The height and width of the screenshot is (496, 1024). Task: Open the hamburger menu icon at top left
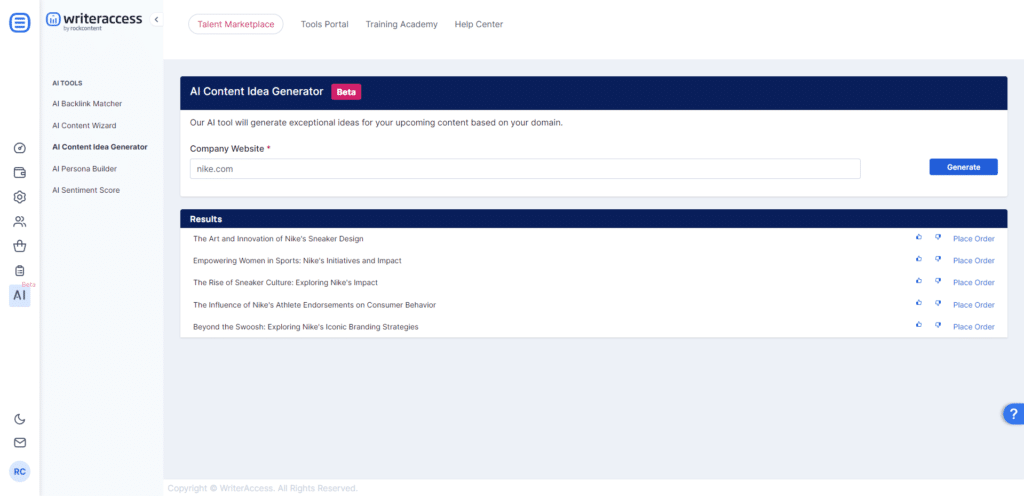[20, 23]
